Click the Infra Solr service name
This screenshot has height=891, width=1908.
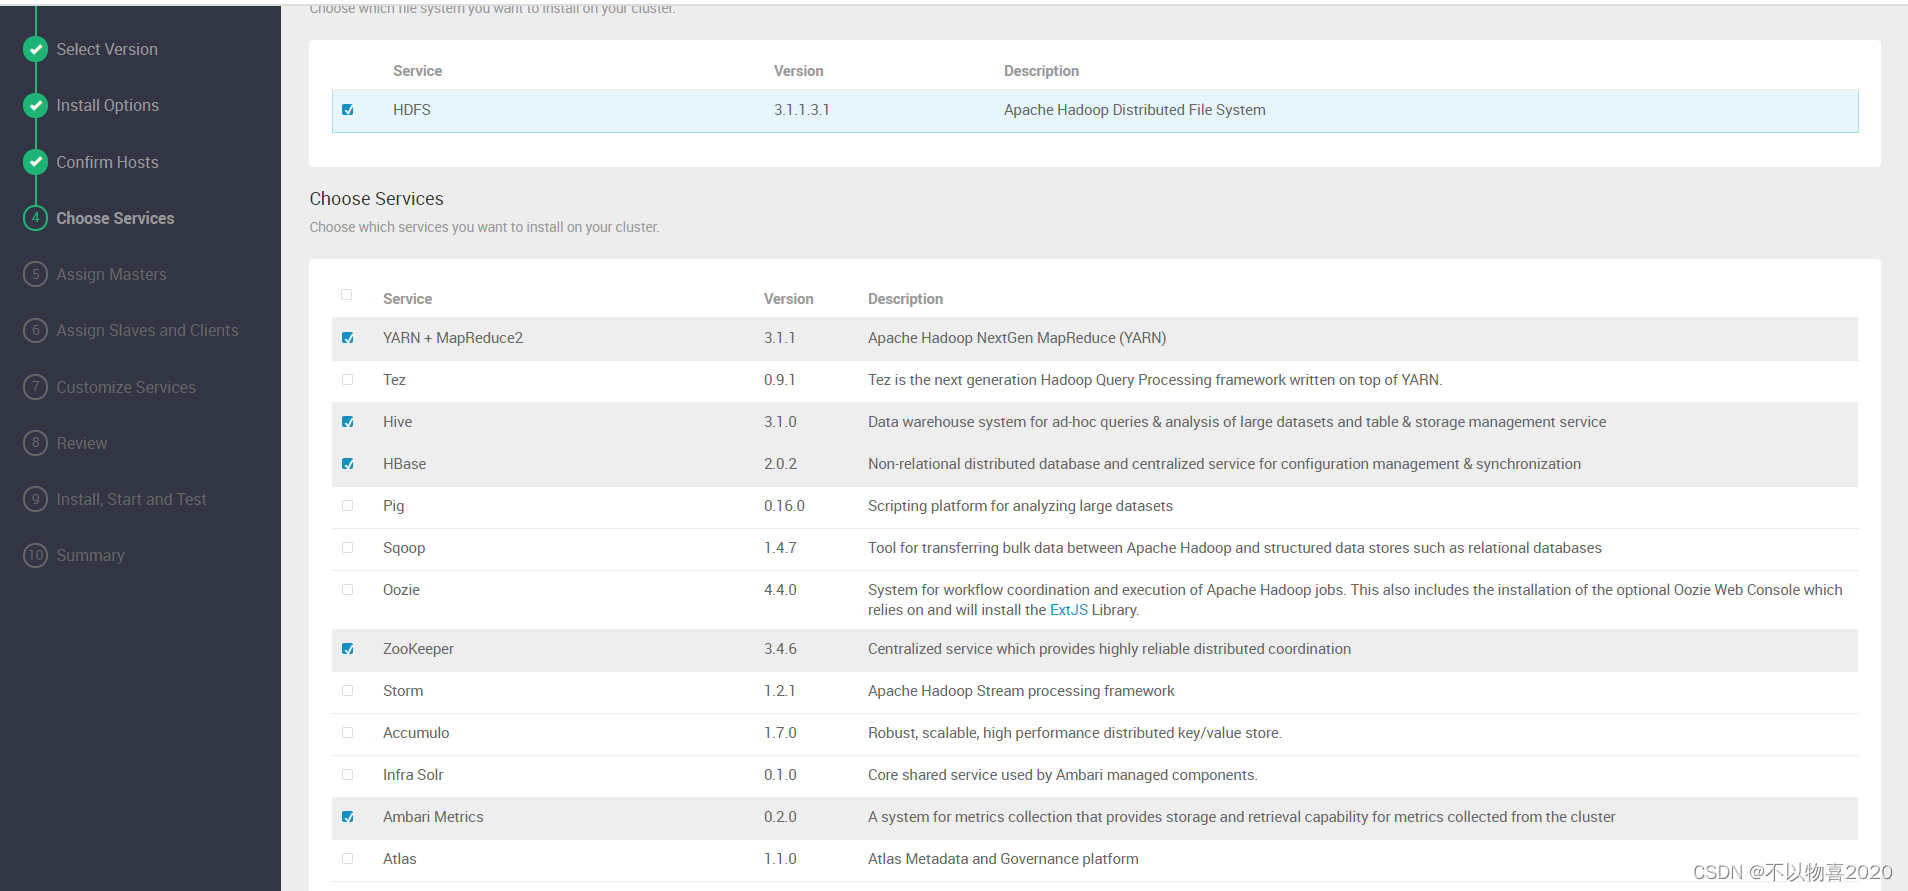(413, 775)
